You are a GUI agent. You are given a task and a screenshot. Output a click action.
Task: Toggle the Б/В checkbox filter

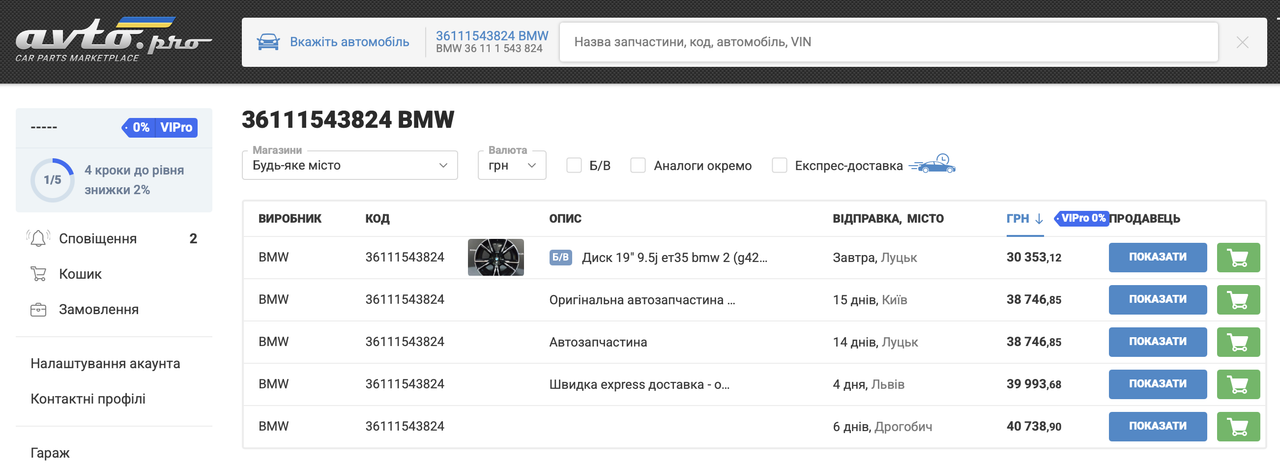coord(574,165)
